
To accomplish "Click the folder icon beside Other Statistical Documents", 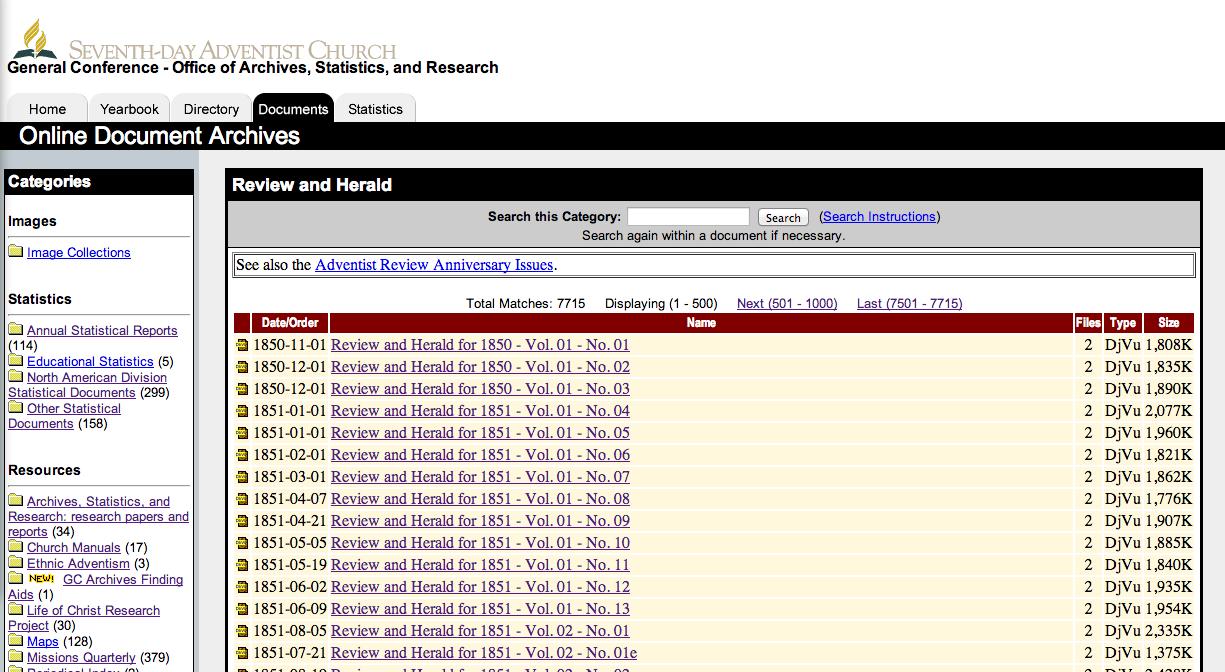I will pyautogui.click(x=16, y=407).
